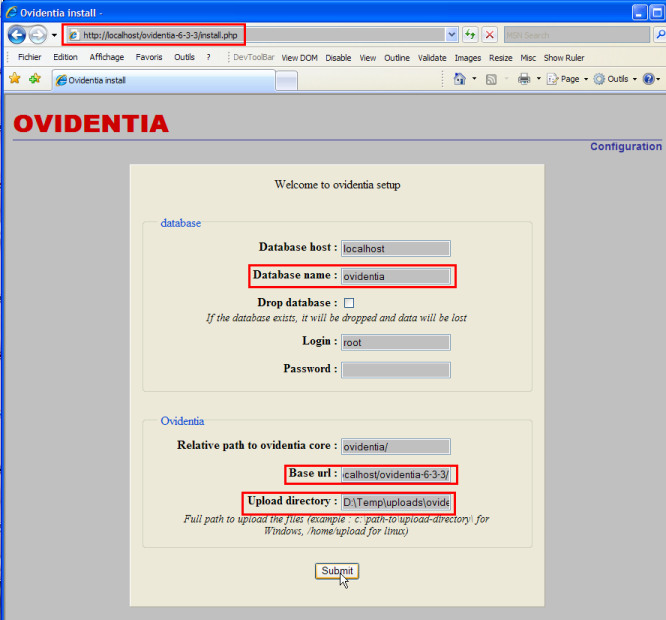Screen dimensions: 666x620
Task: Open a new blank tab
Action: 287,81
